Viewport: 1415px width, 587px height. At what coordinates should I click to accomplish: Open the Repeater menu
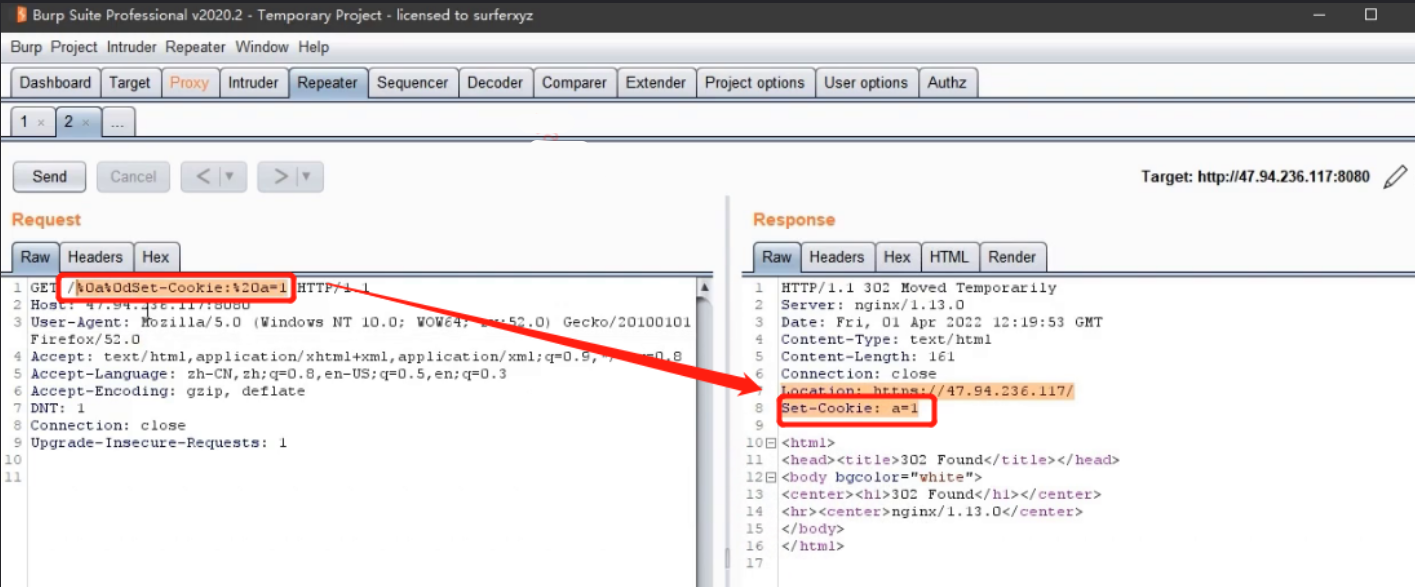tap(196, 47)
